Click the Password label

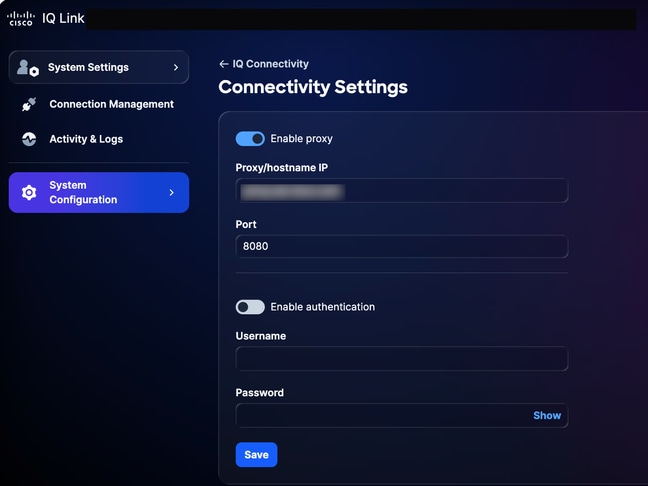point(260,393)
